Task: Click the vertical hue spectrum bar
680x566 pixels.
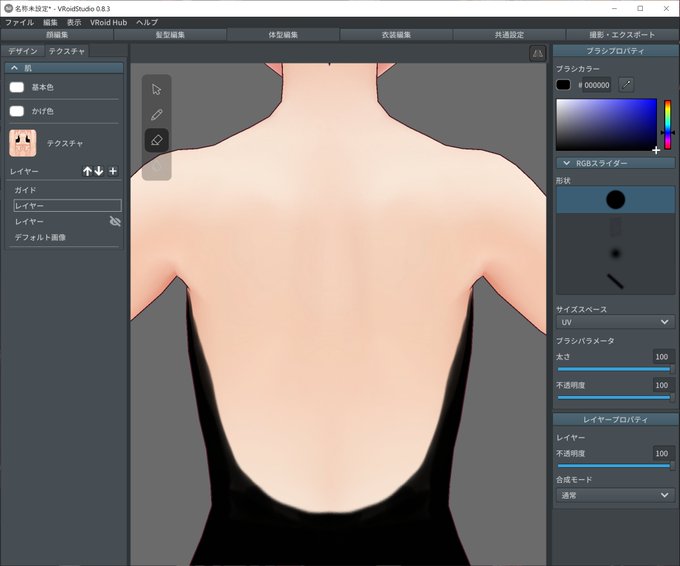Action: click(667, 124)
